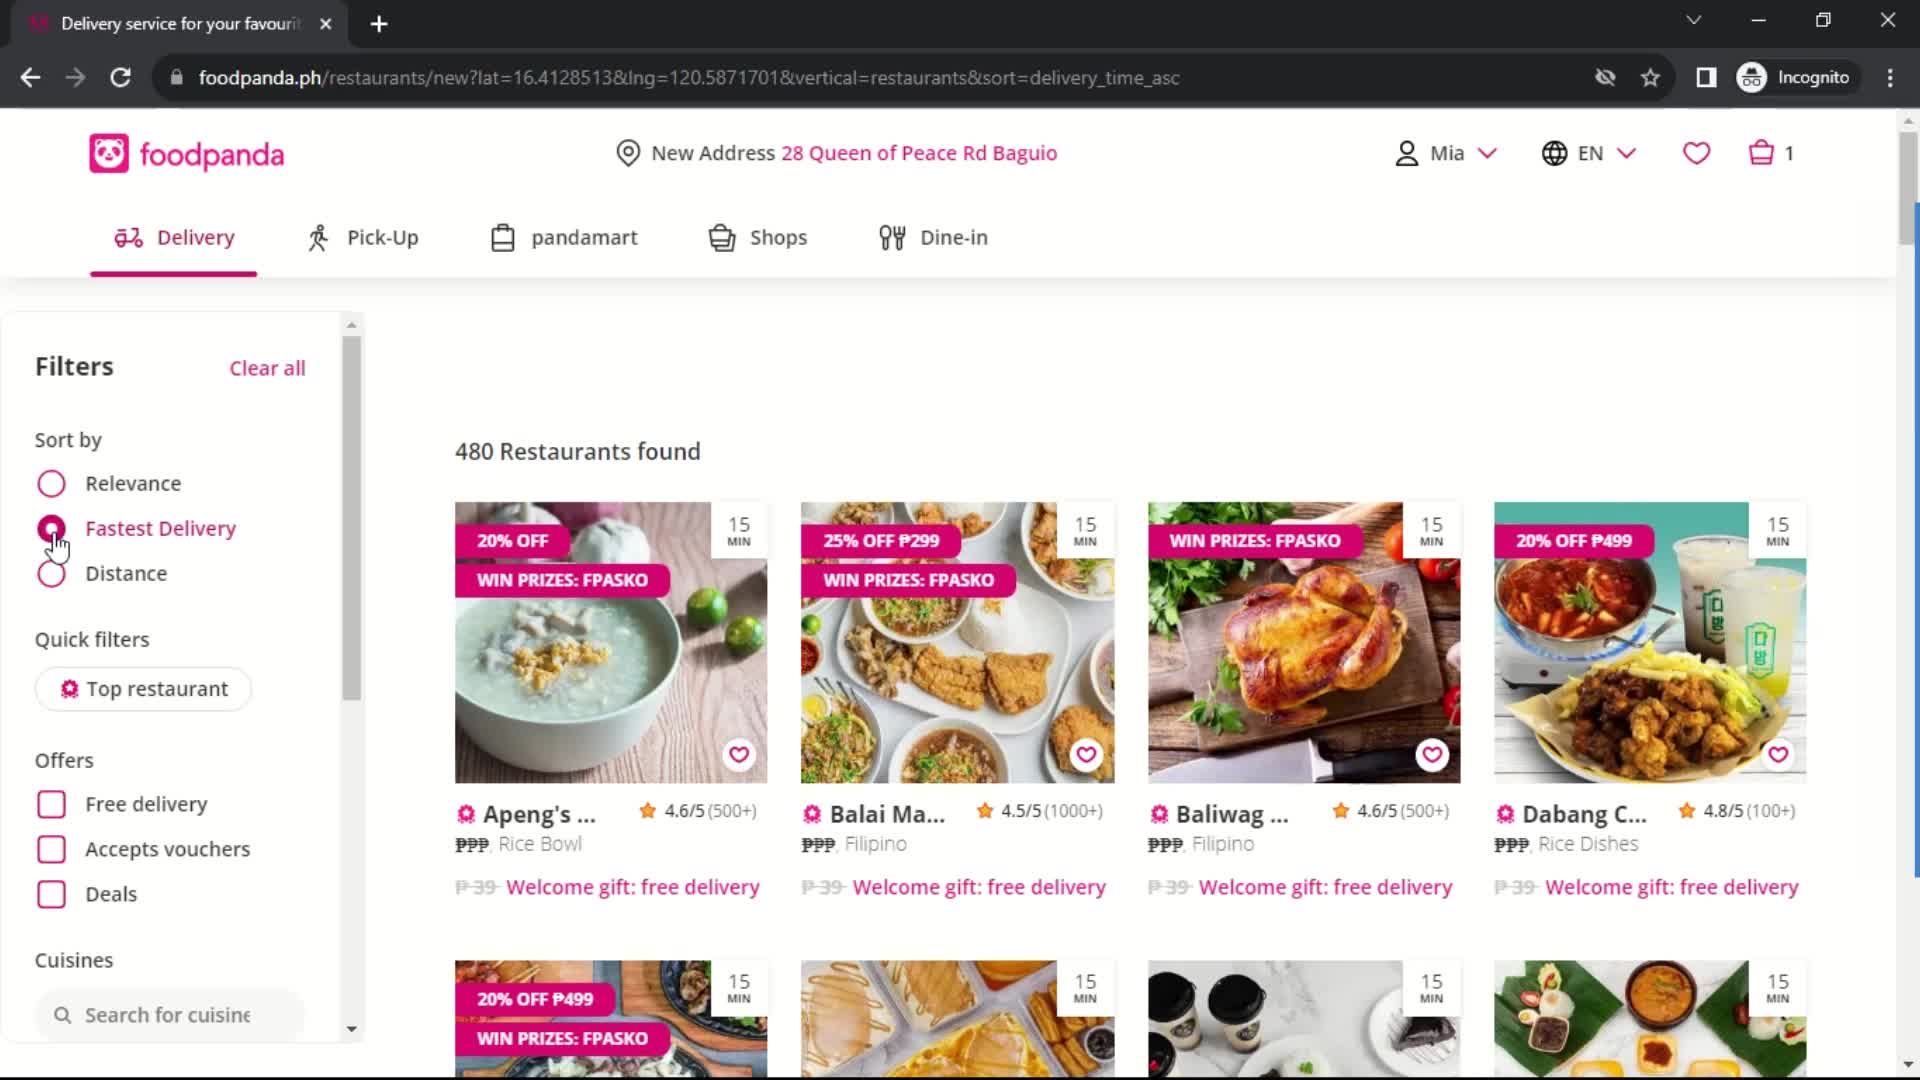Screen dimensions: 1920x1080
Task: Open the Balai Ma... restaurant name link
Action: (x=887, y=815)
